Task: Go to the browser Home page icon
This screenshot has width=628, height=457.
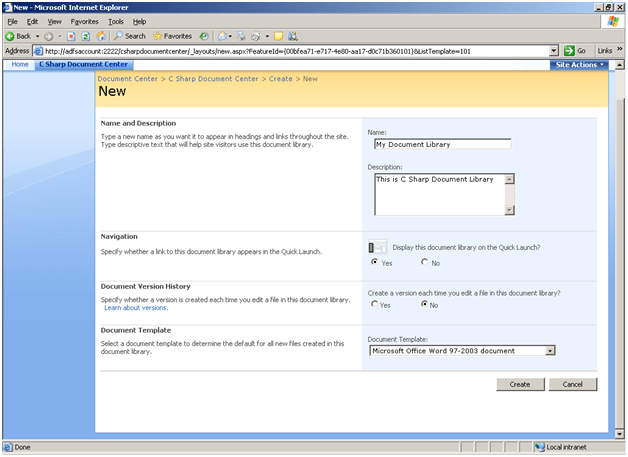Action: pyautogui.click(x=100, y=36)
